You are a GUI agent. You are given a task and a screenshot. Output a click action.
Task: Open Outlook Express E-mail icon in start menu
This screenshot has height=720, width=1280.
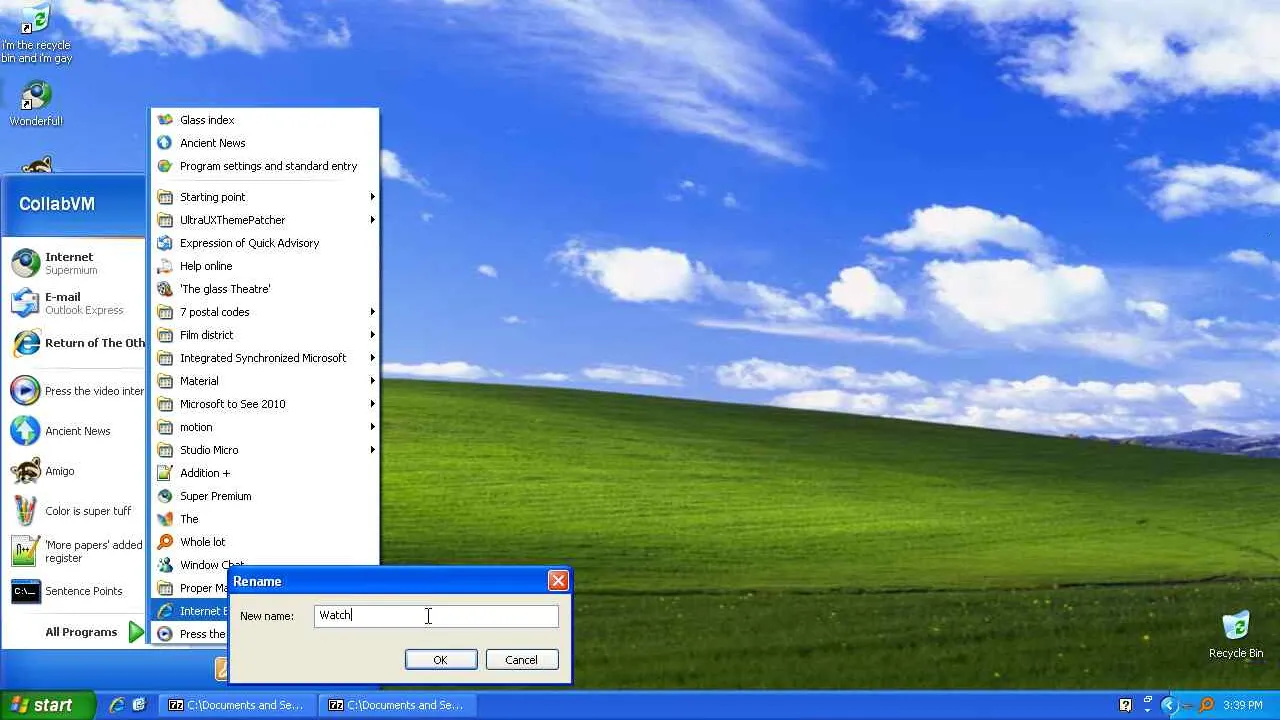pos(25,303)
